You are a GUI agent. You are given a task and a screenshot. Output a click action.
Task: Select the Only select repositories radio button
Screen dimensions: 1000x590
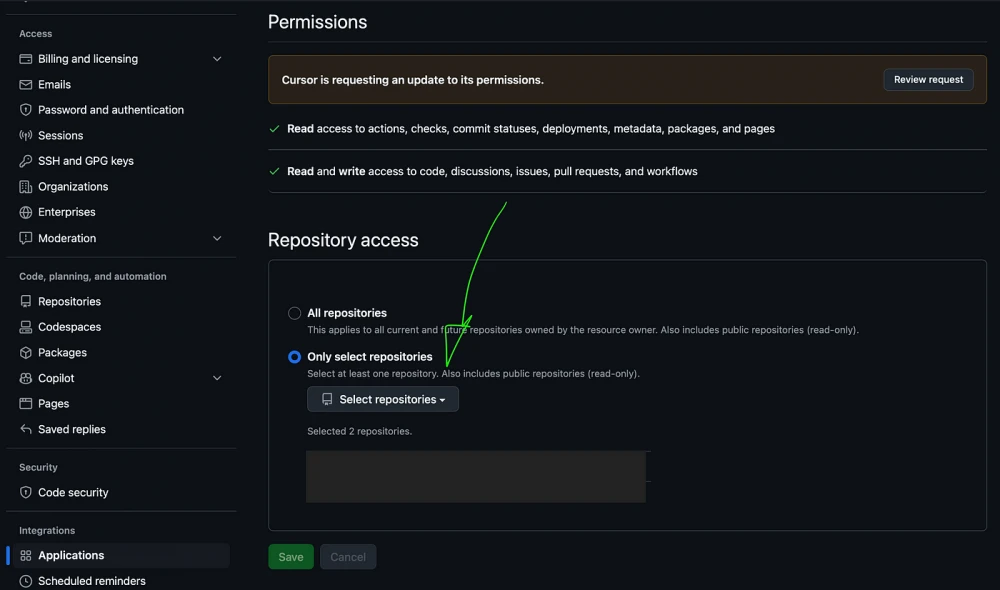(295, 357)
